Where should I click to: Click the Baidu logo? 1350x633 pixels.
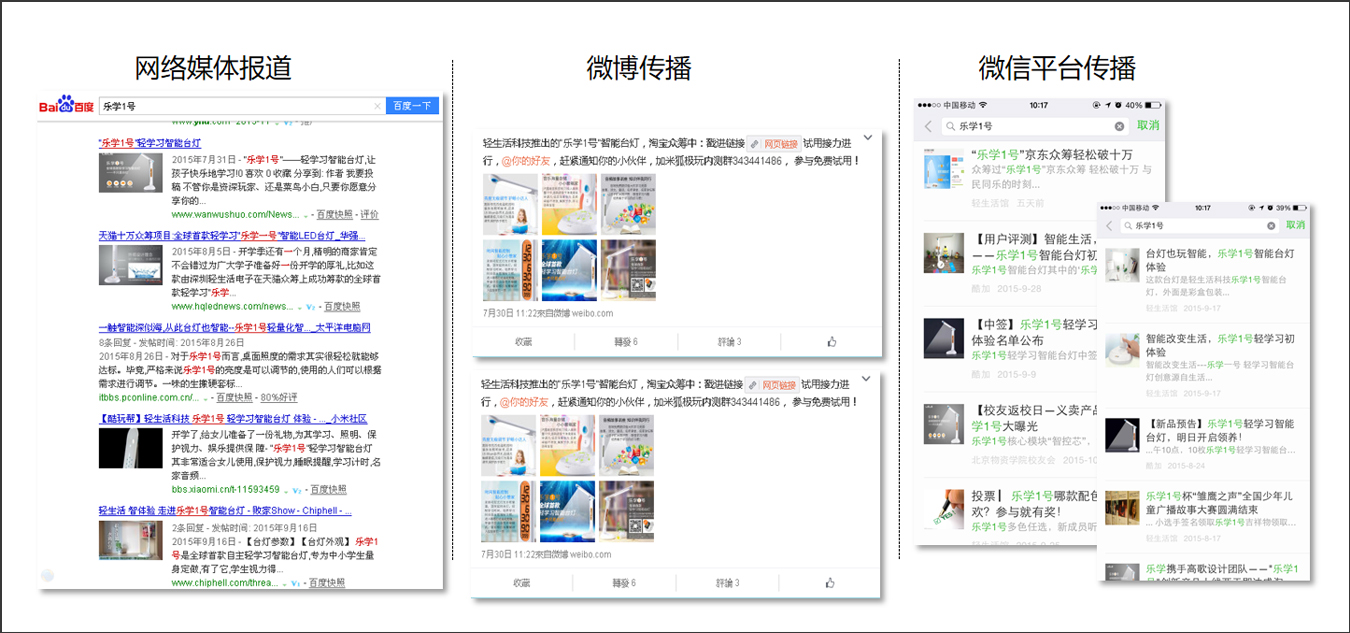(x=66, y=106)
